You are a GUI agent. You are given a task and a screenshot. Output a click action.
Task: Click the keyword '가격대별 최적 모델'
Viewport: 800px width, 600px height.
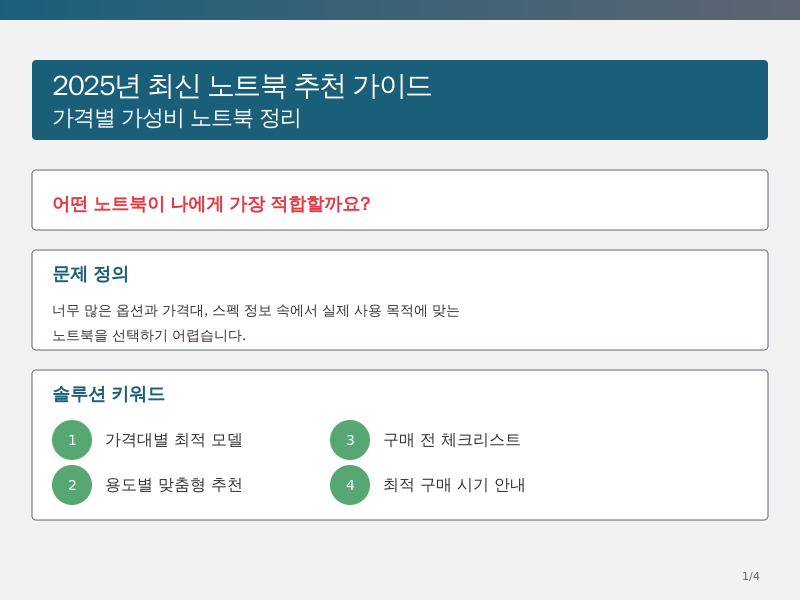[x=173, y=440]
